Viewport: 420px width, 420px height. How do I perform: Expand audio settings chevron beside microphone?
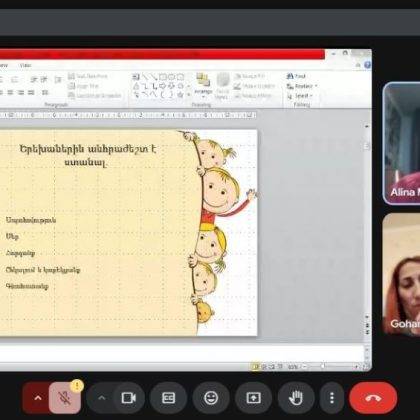coord(37,398)
